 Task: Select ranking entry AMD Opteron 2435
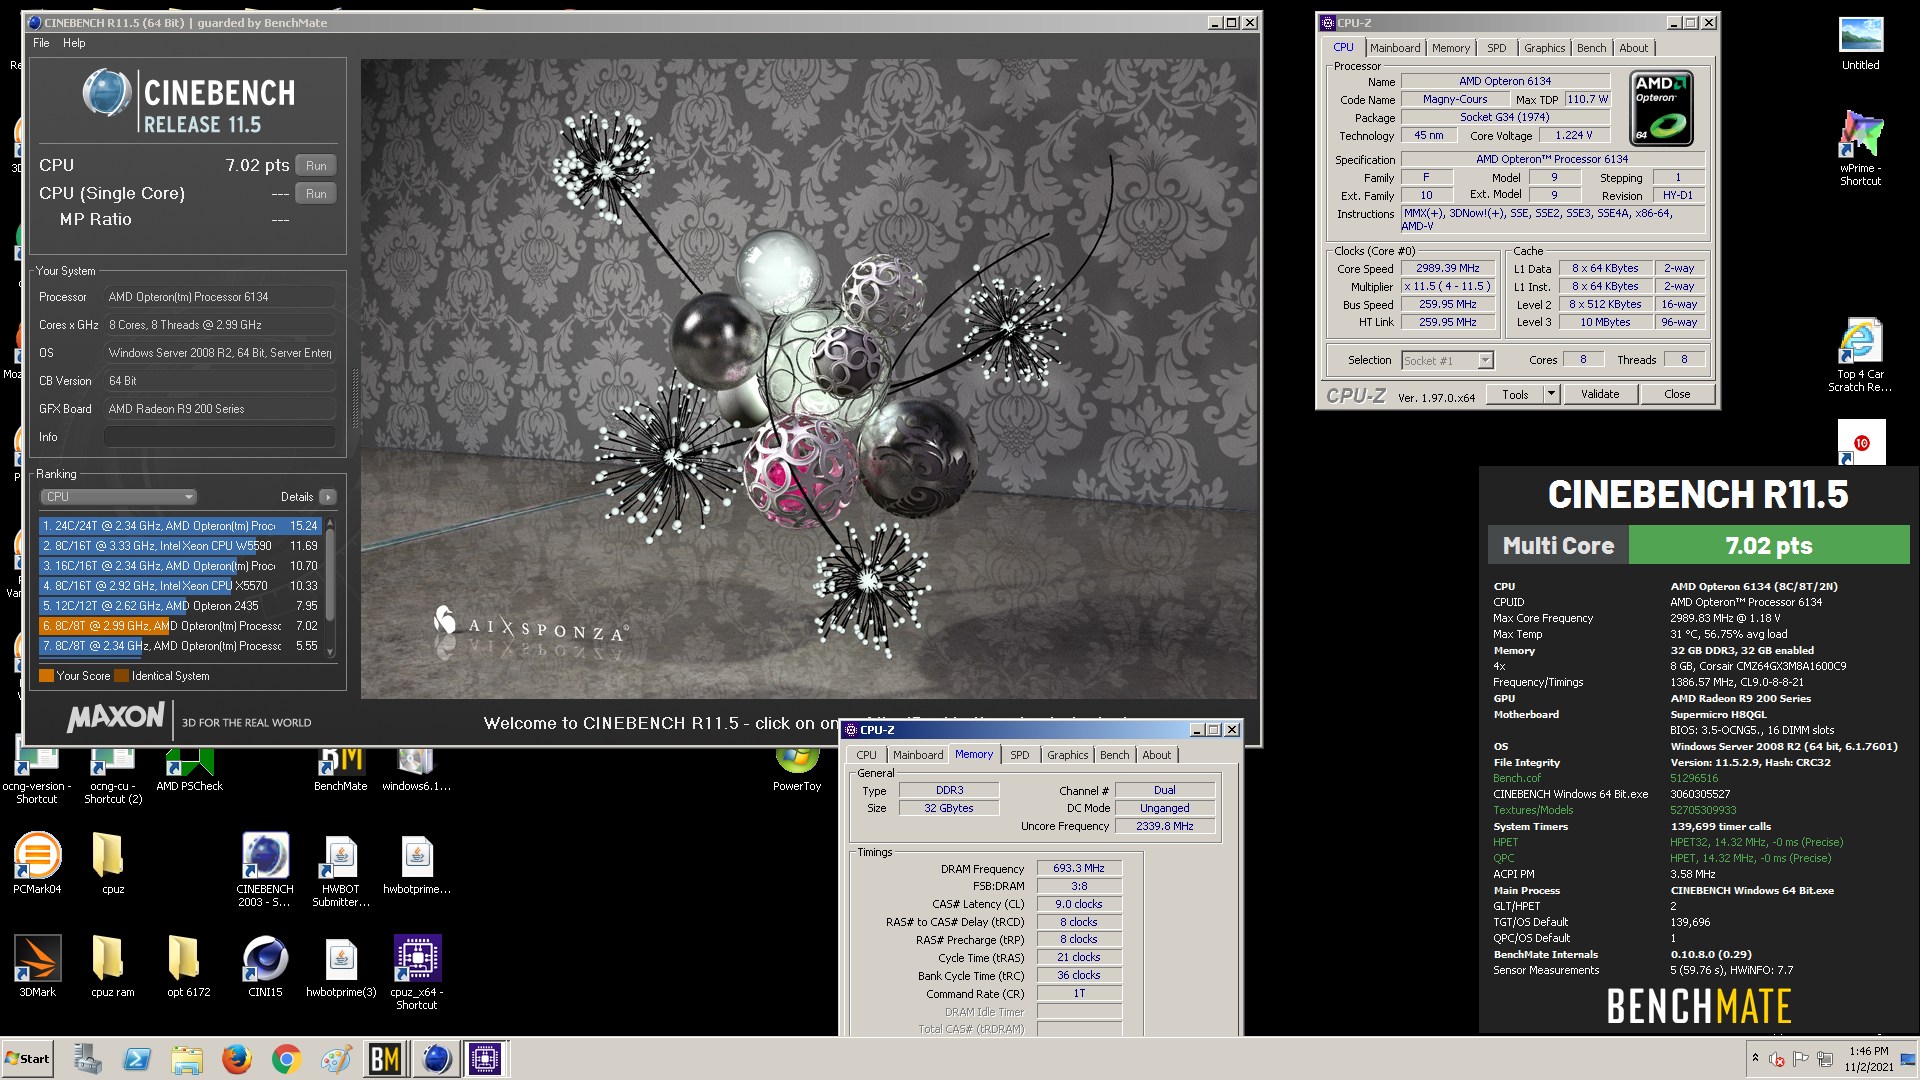coord(180,606)
